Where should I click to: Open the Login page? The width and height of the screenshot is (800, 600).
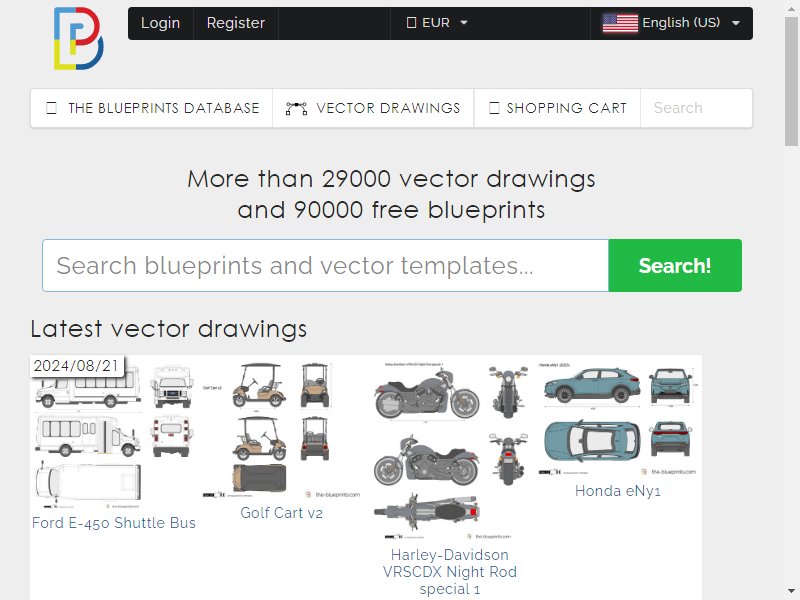click(x=160, y=23)
